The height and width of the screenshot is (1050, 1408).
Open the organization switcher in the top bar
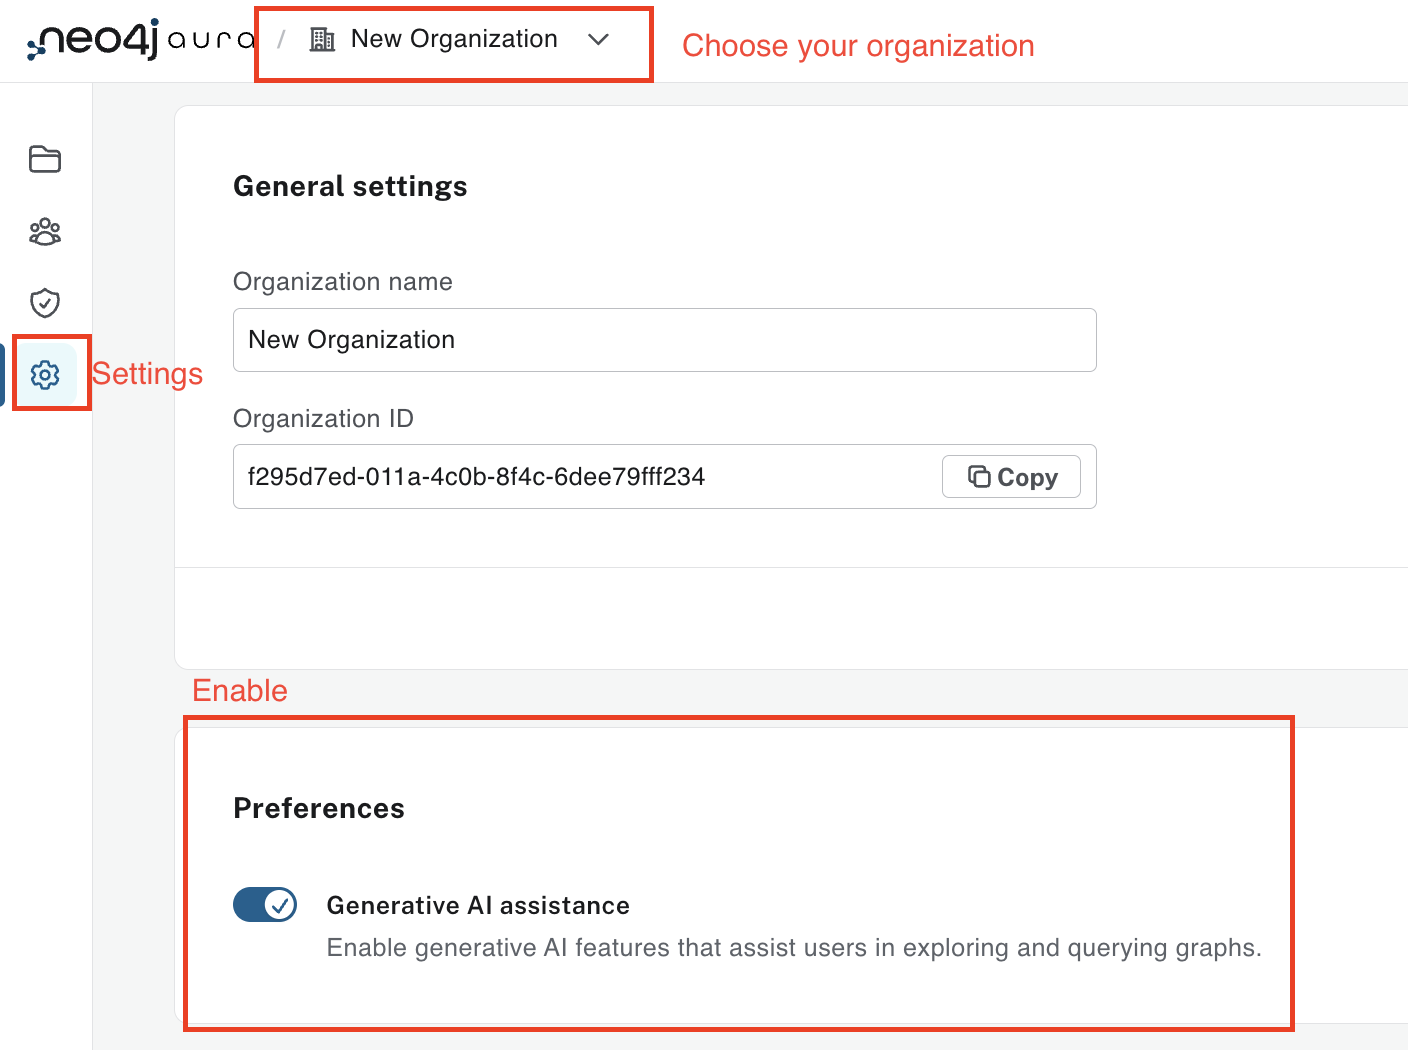point(453,41)
